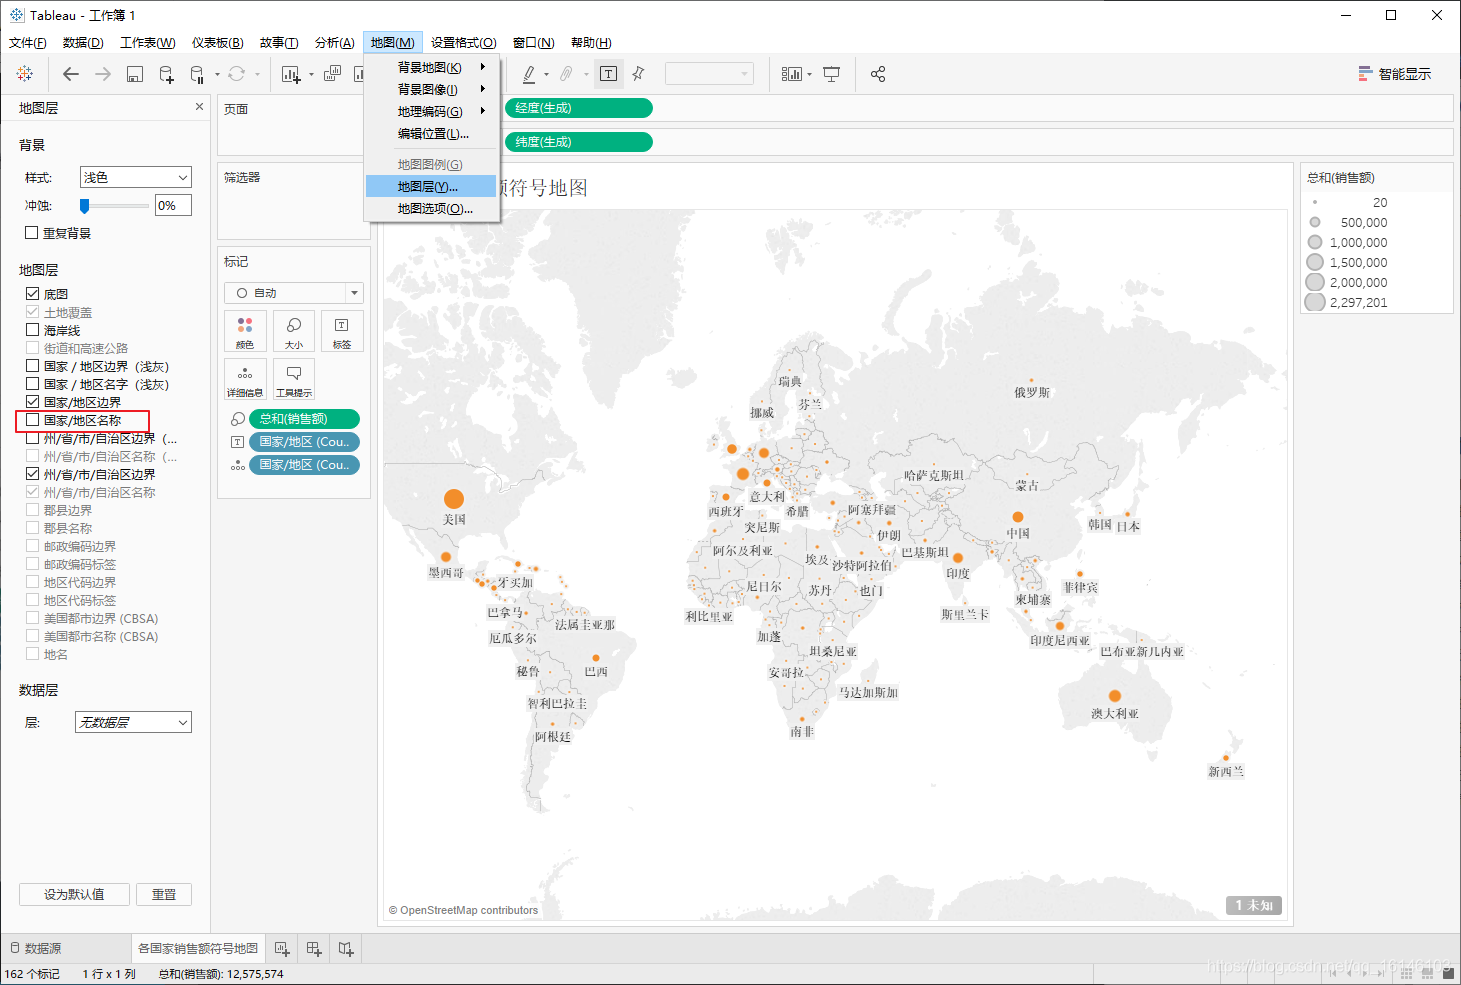Viewport: 1461px width, 985px height.
Task: Expand the highlight pen dropdown arrow
Action: (x=547, y=75)
